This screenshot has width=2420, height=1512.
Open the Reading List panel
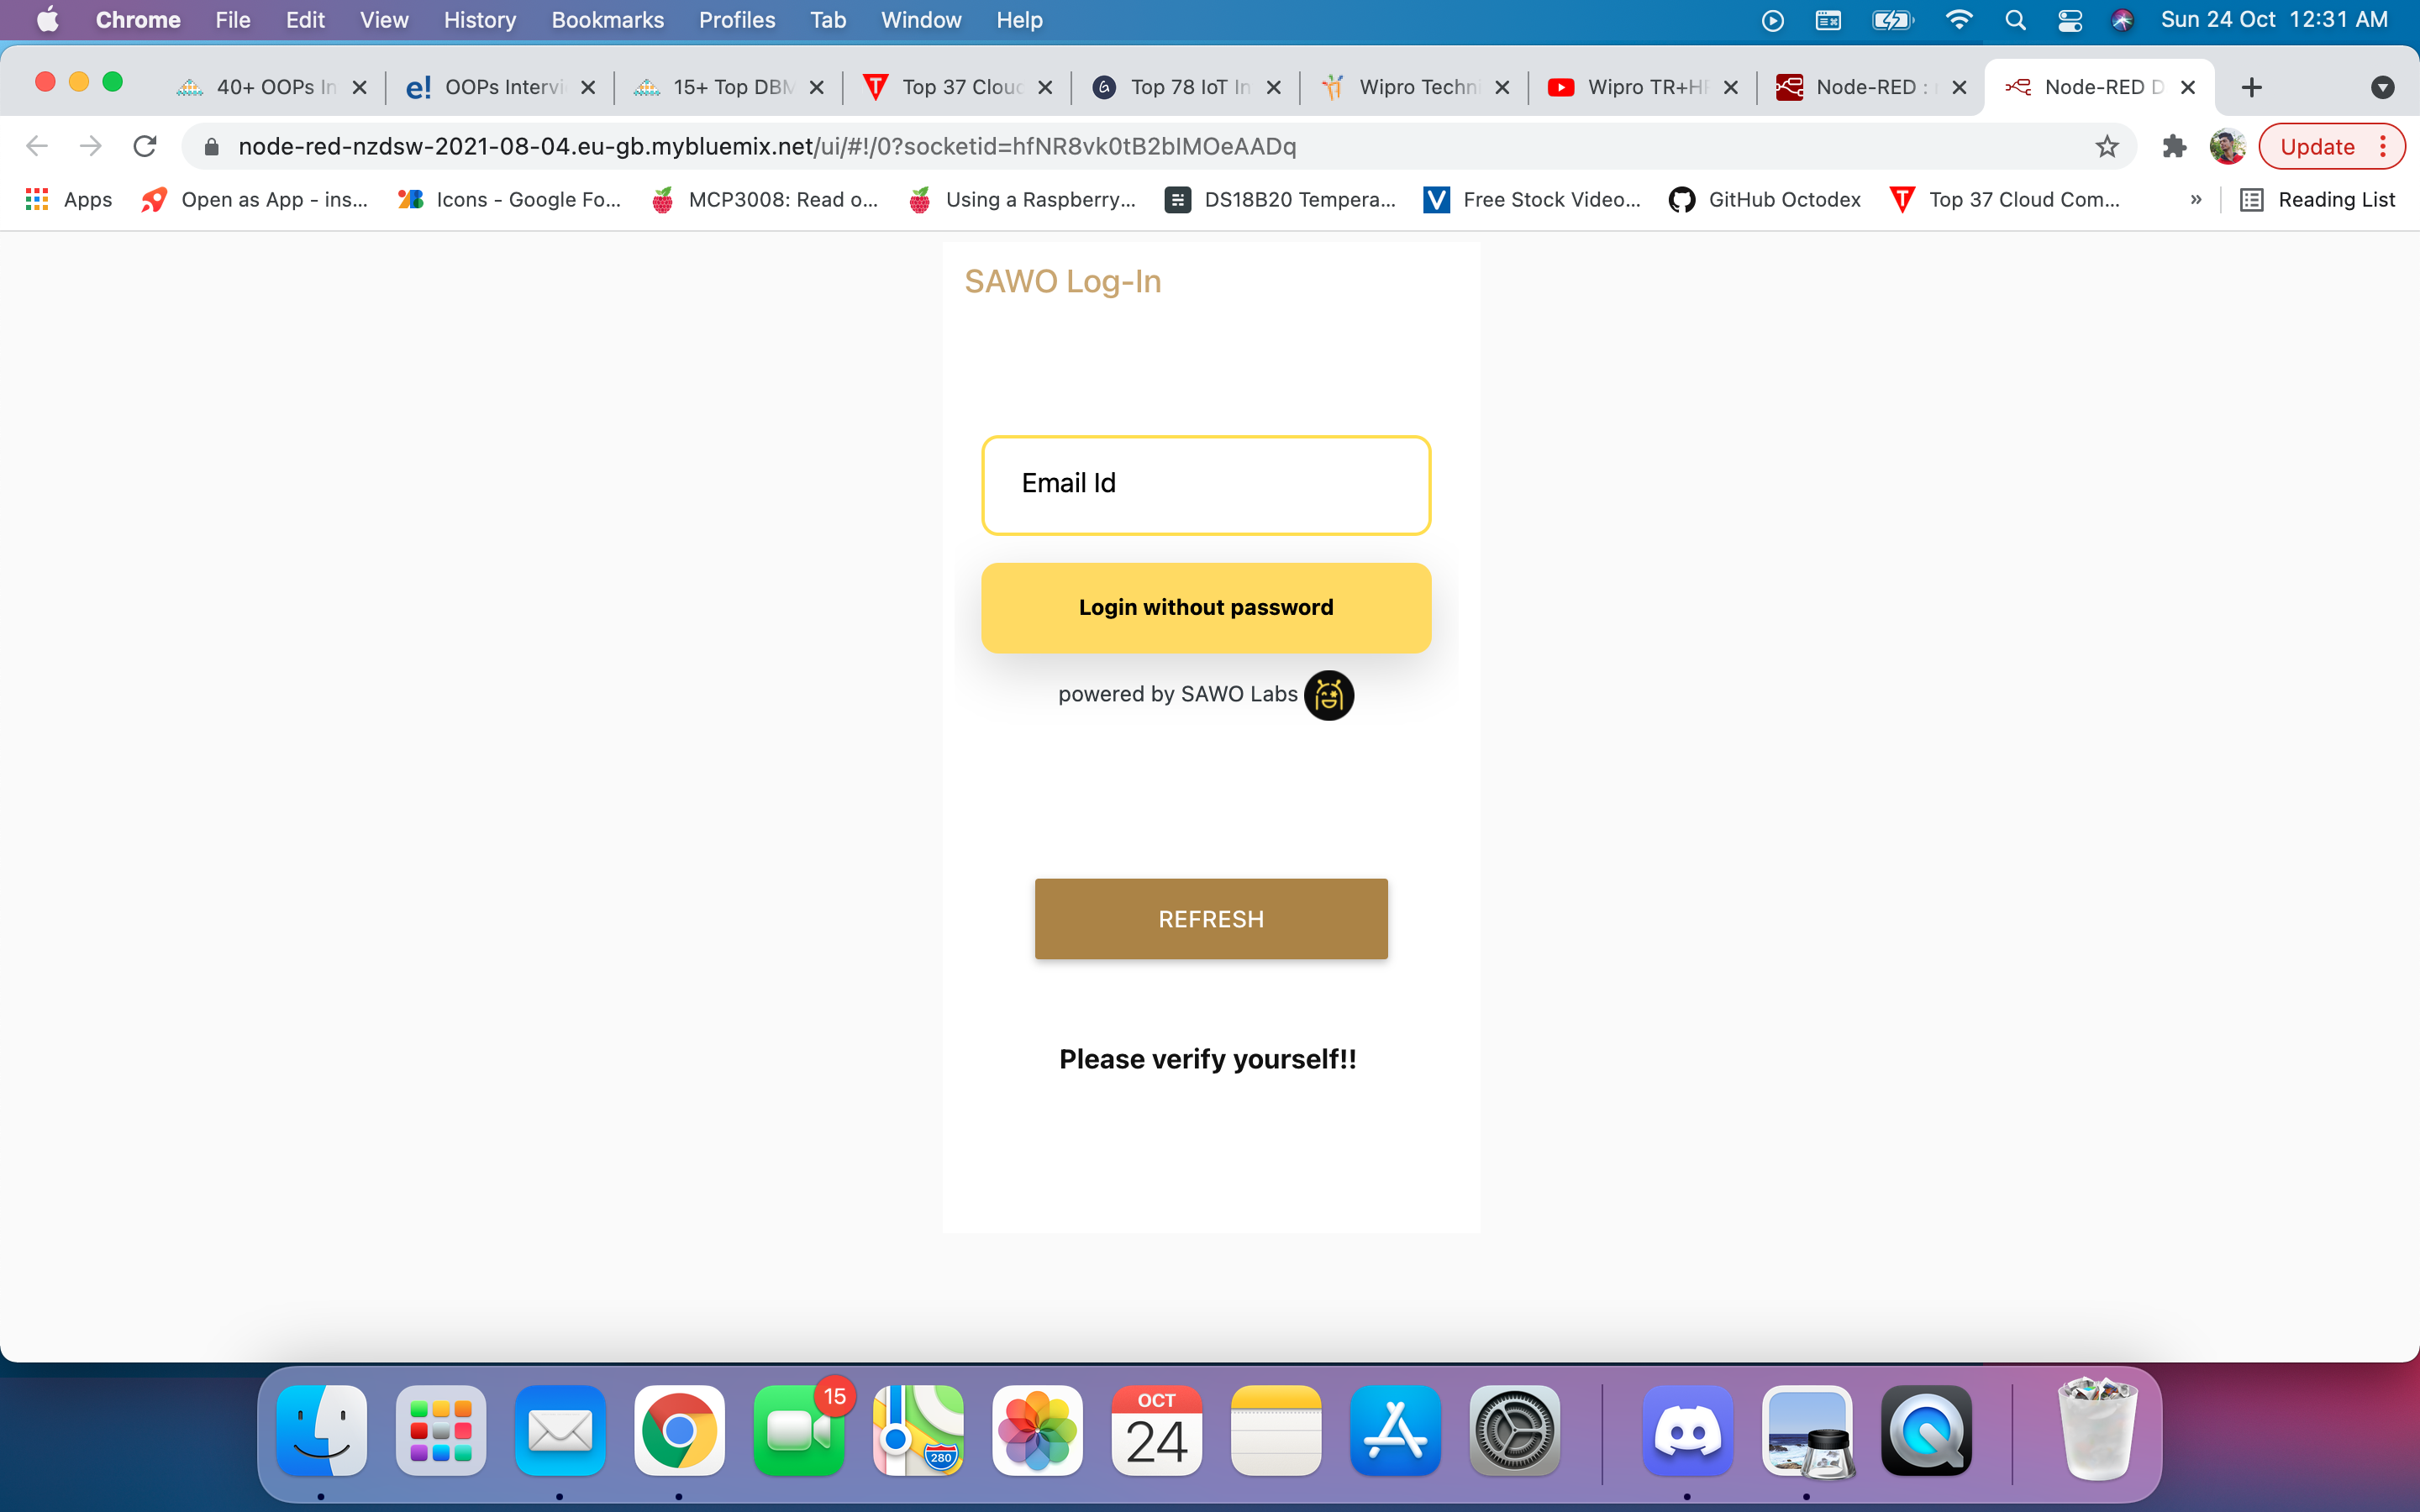2318,200
